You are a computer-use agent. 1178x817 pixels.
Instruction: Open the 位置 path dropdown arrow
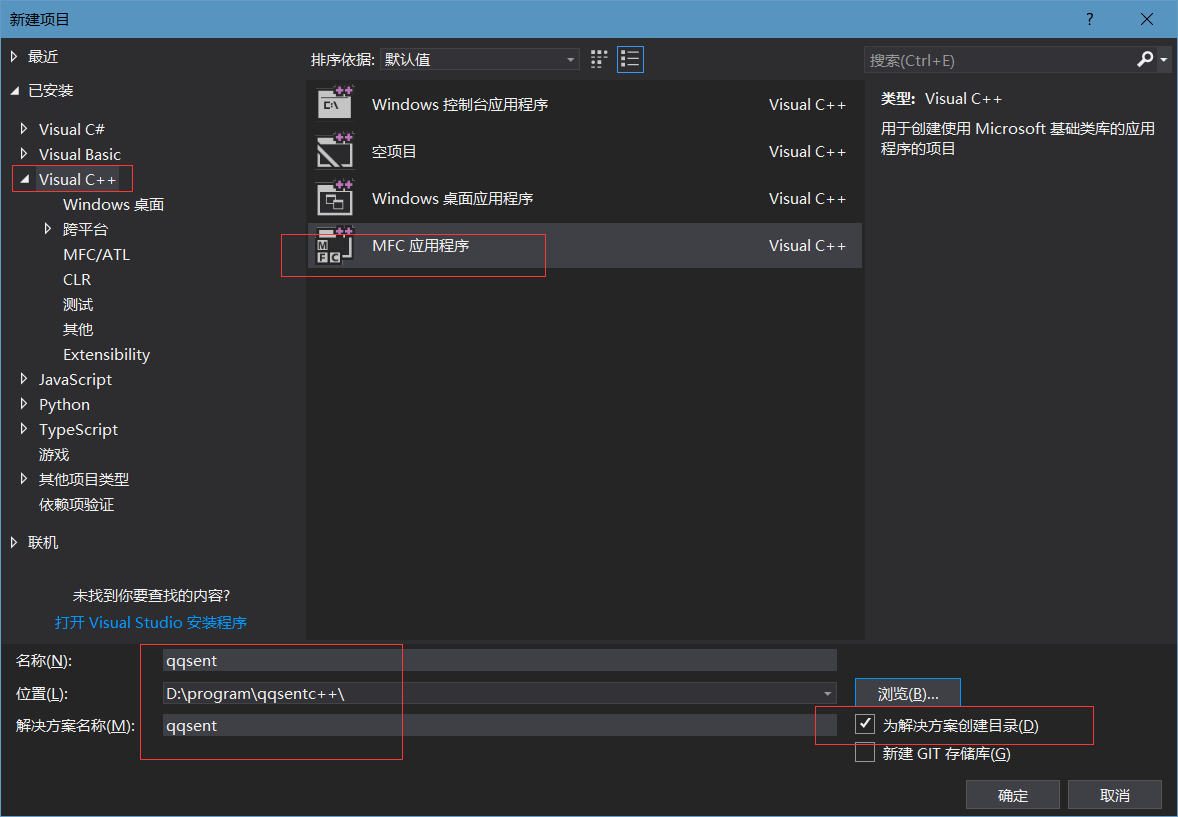point(827,693)
